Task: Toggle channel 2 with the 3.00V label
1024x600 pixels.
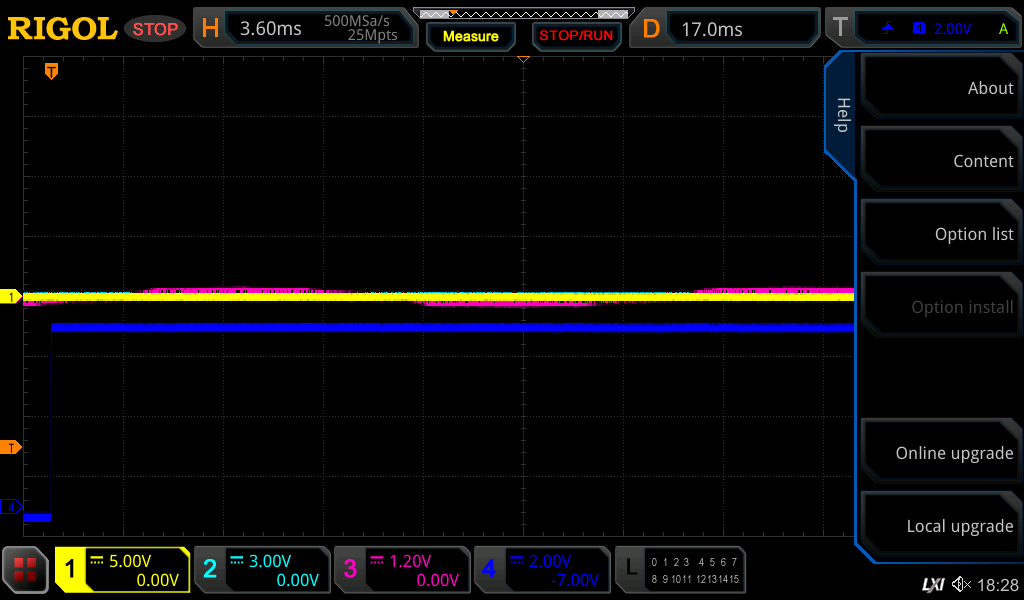Action: tap(261, 570)
